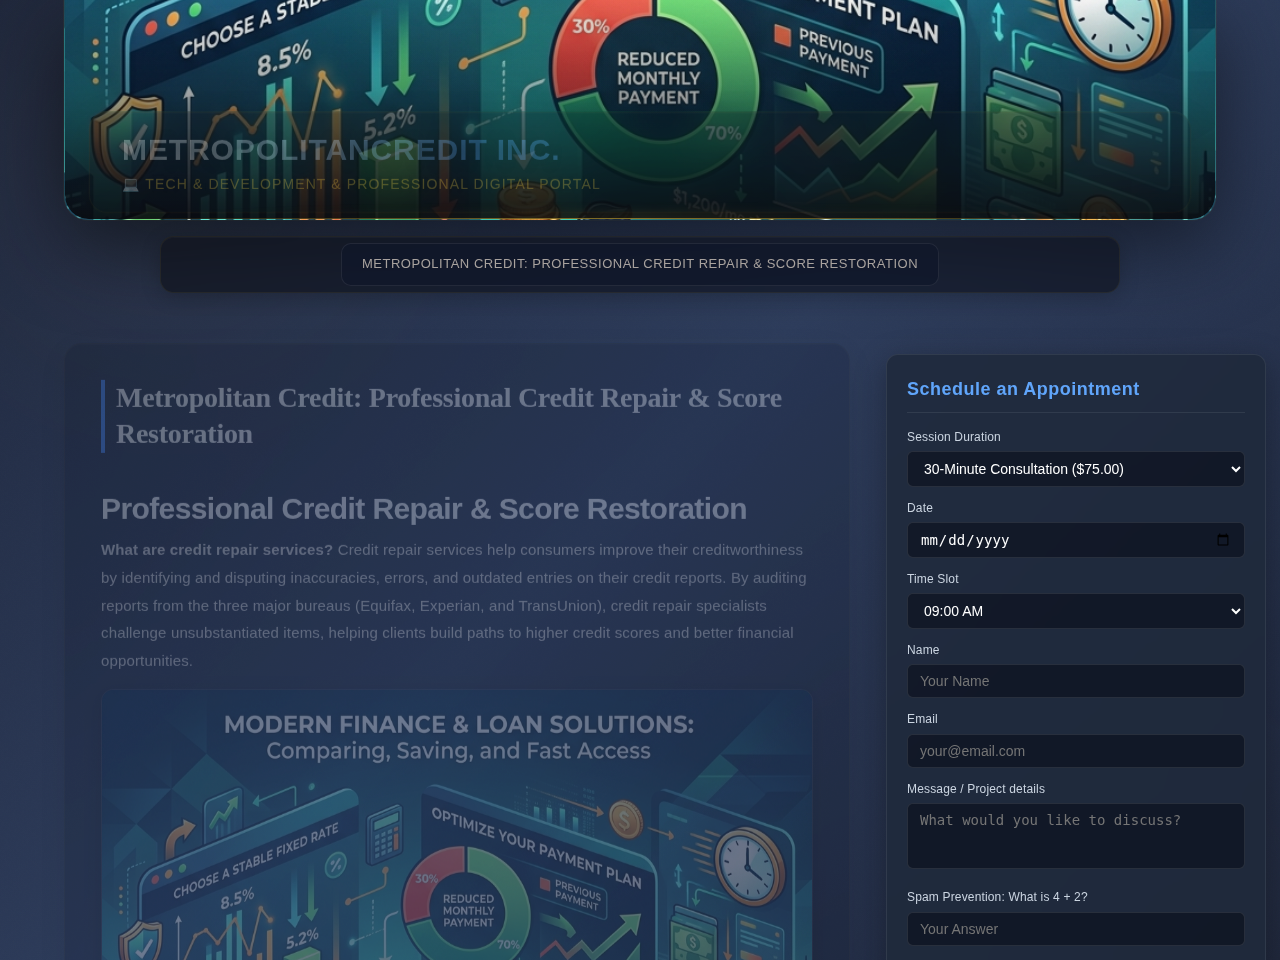Click the Spam Prevention: What is 4 + 2? label
The height and width of the screenshot is (960, 1280).
pyautogui.click(x=997, y=897)
